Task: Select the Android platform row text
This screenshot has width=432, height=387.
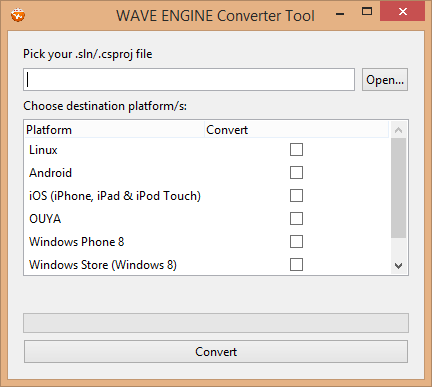Action: (50, 173)
